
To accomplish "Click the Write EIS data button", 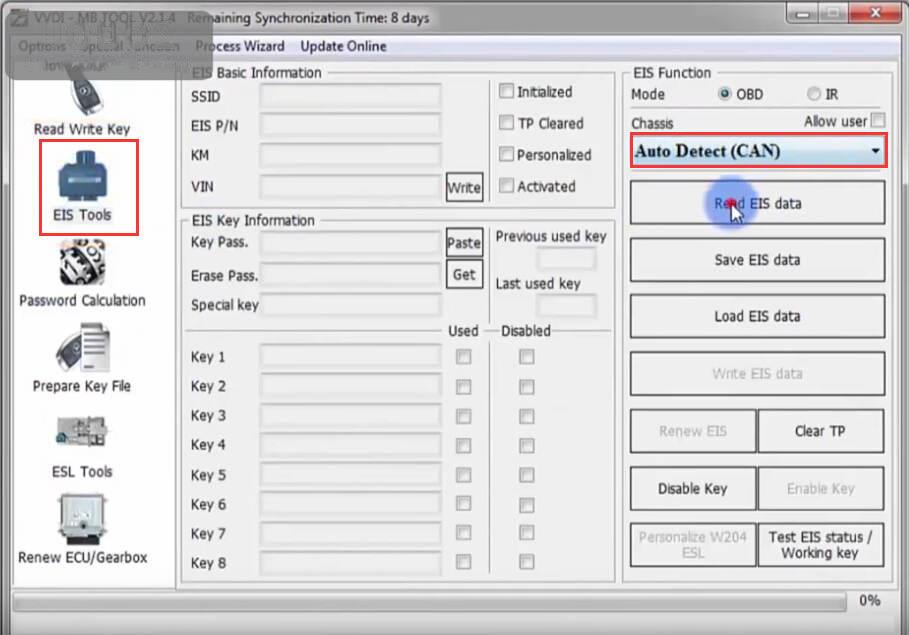I will pos(758,373).
